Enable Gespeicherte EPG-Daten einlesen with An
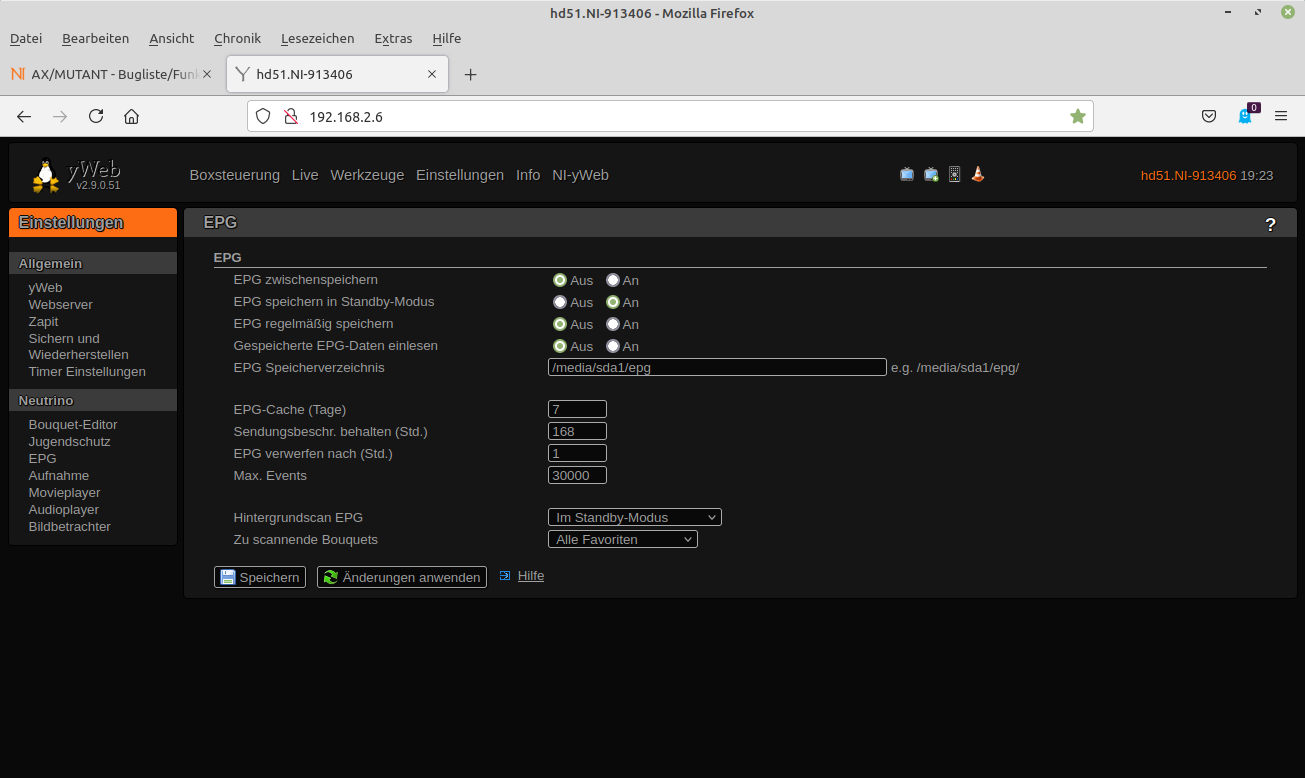Viewport: 1305px width, 778px height. click(613, 346)
